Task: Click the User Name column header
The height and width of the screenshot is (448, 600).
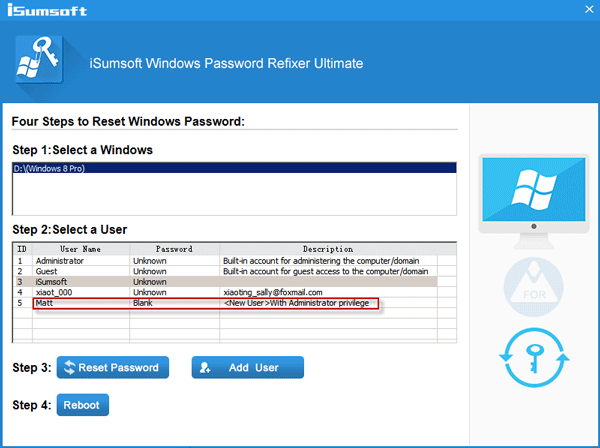Action: pyautogui.click(x=81, y=249)
